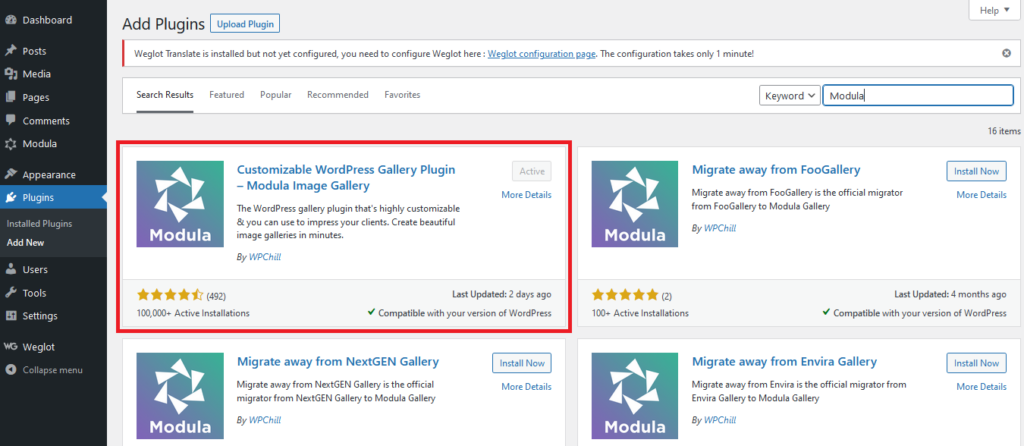The image size is (1024, 446).
Task: Switch to the Popular plugins tab
Action: (x=276, y=95)
